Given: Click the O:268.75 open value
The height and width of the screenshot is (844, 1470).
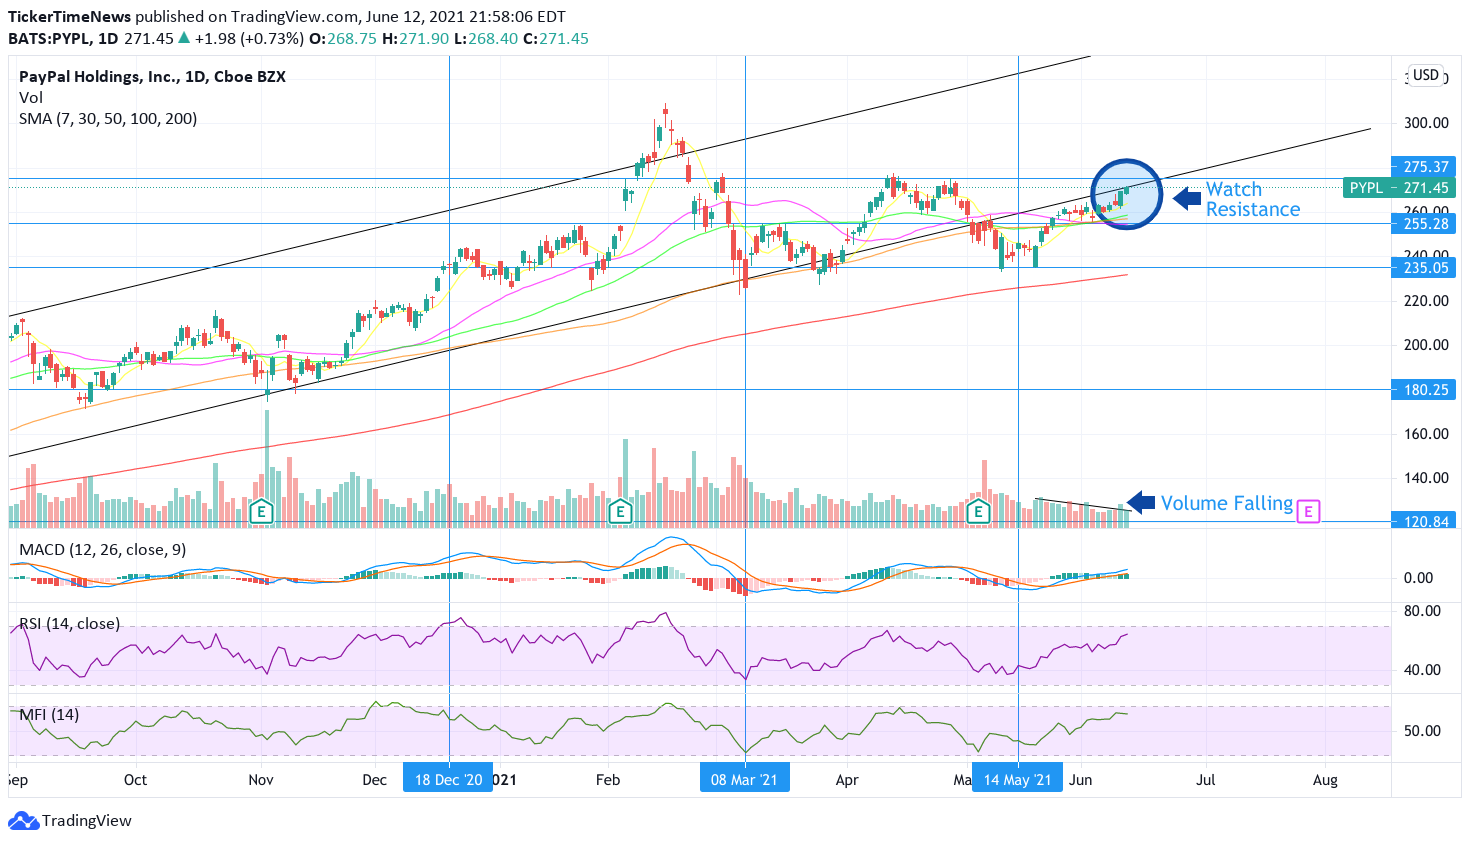Looking at the screenshot, I should click(342, 39).
